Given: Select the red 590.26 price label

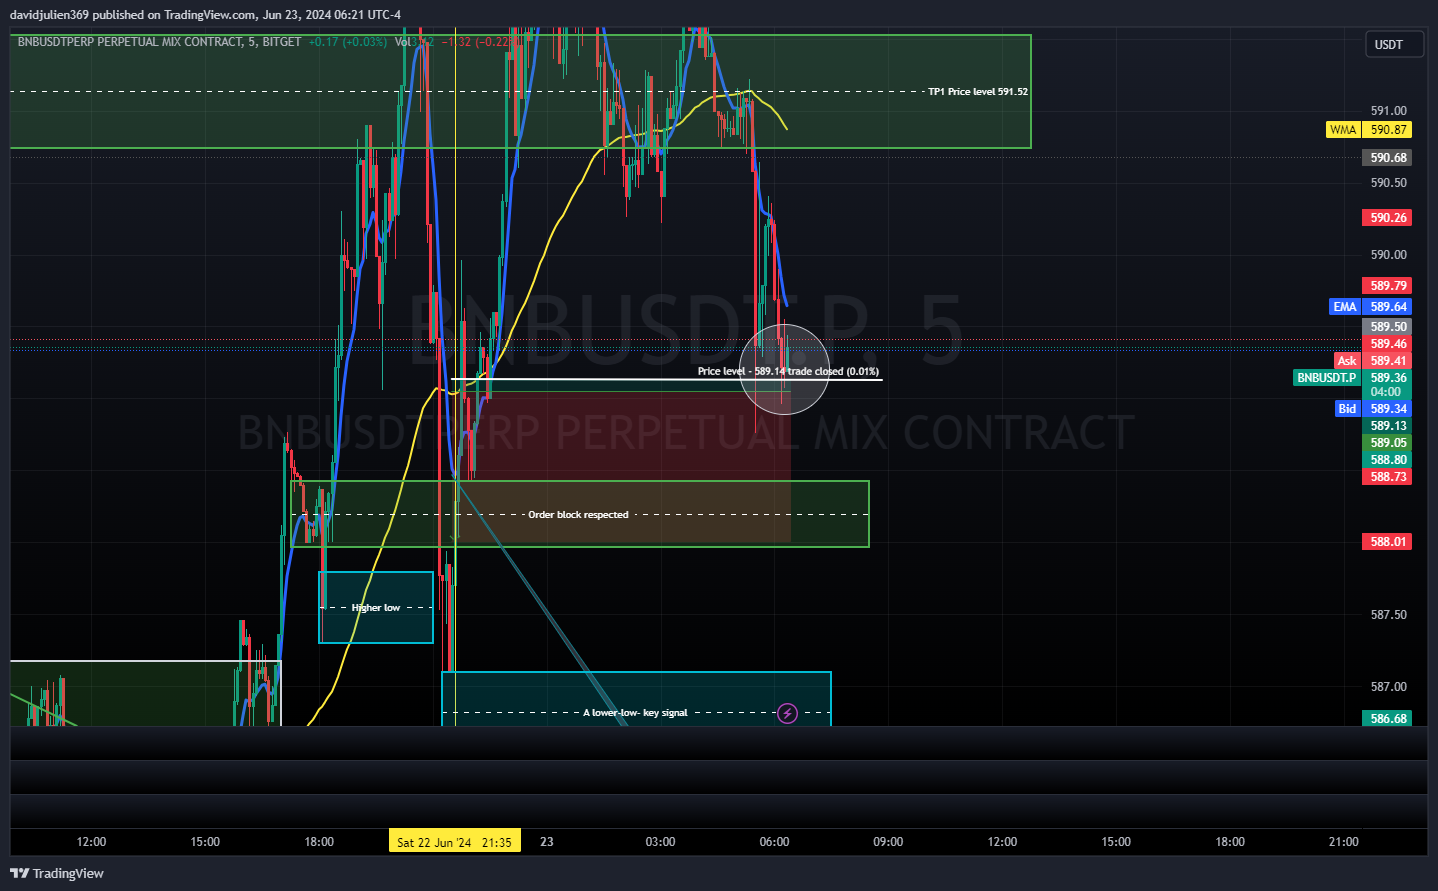Looking at the screenshot, I should (x=1388, y=218).
